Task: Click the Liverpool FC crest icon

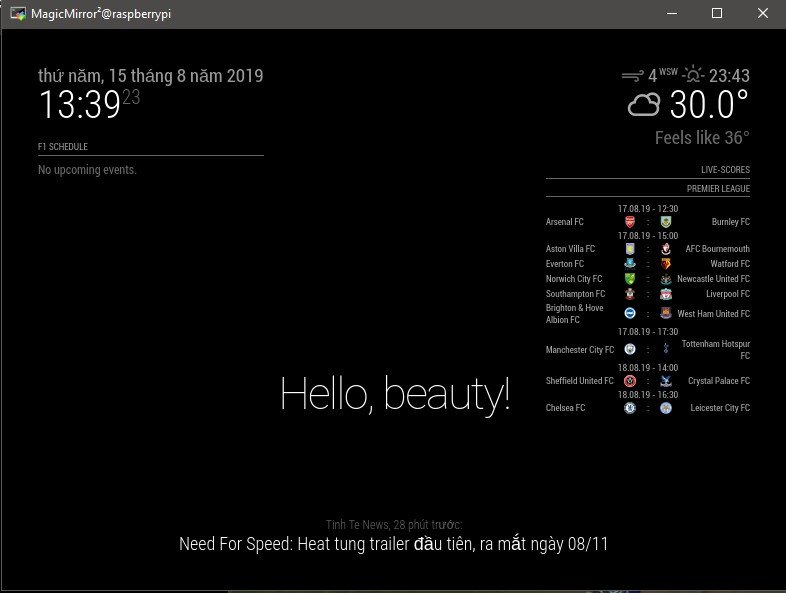Action: 666,294
